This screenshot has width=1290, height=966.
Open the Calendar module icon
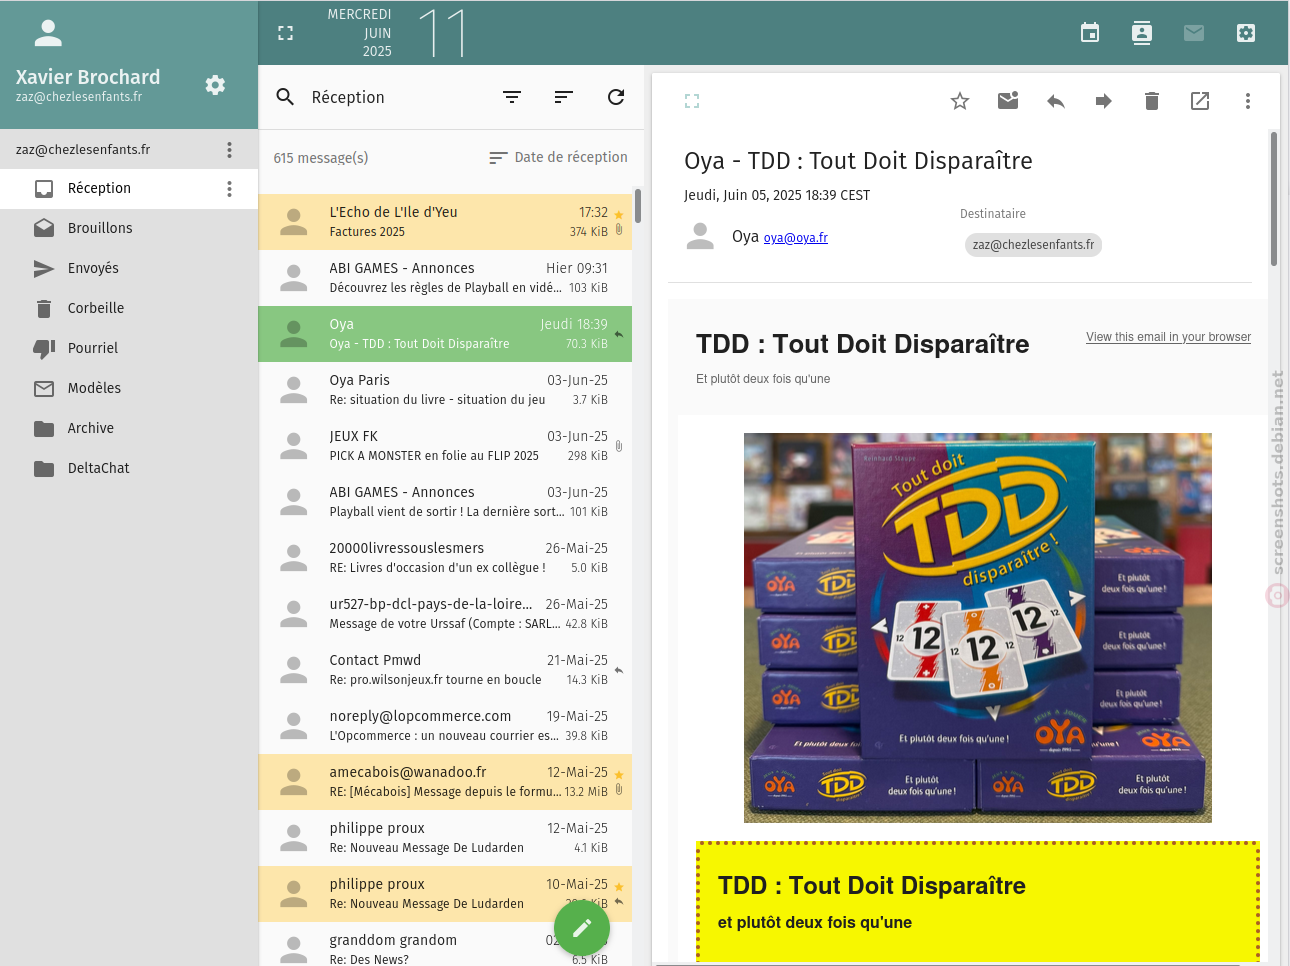(1090, 33)
